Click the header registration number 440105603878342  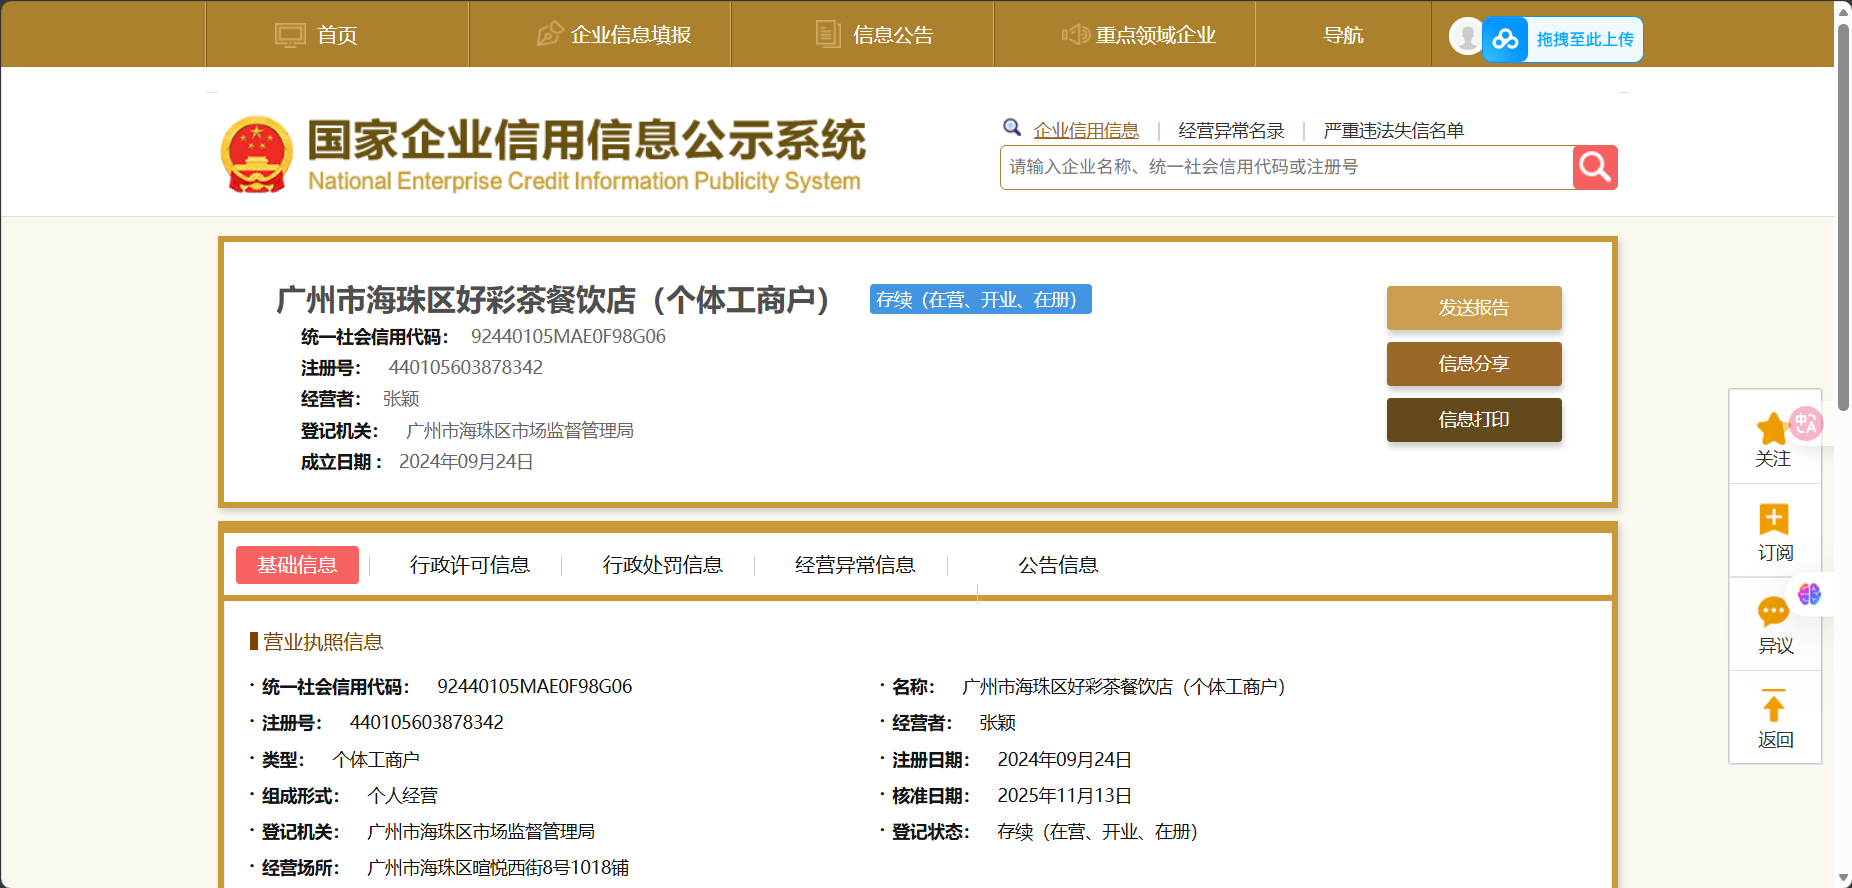pos(466,367)
